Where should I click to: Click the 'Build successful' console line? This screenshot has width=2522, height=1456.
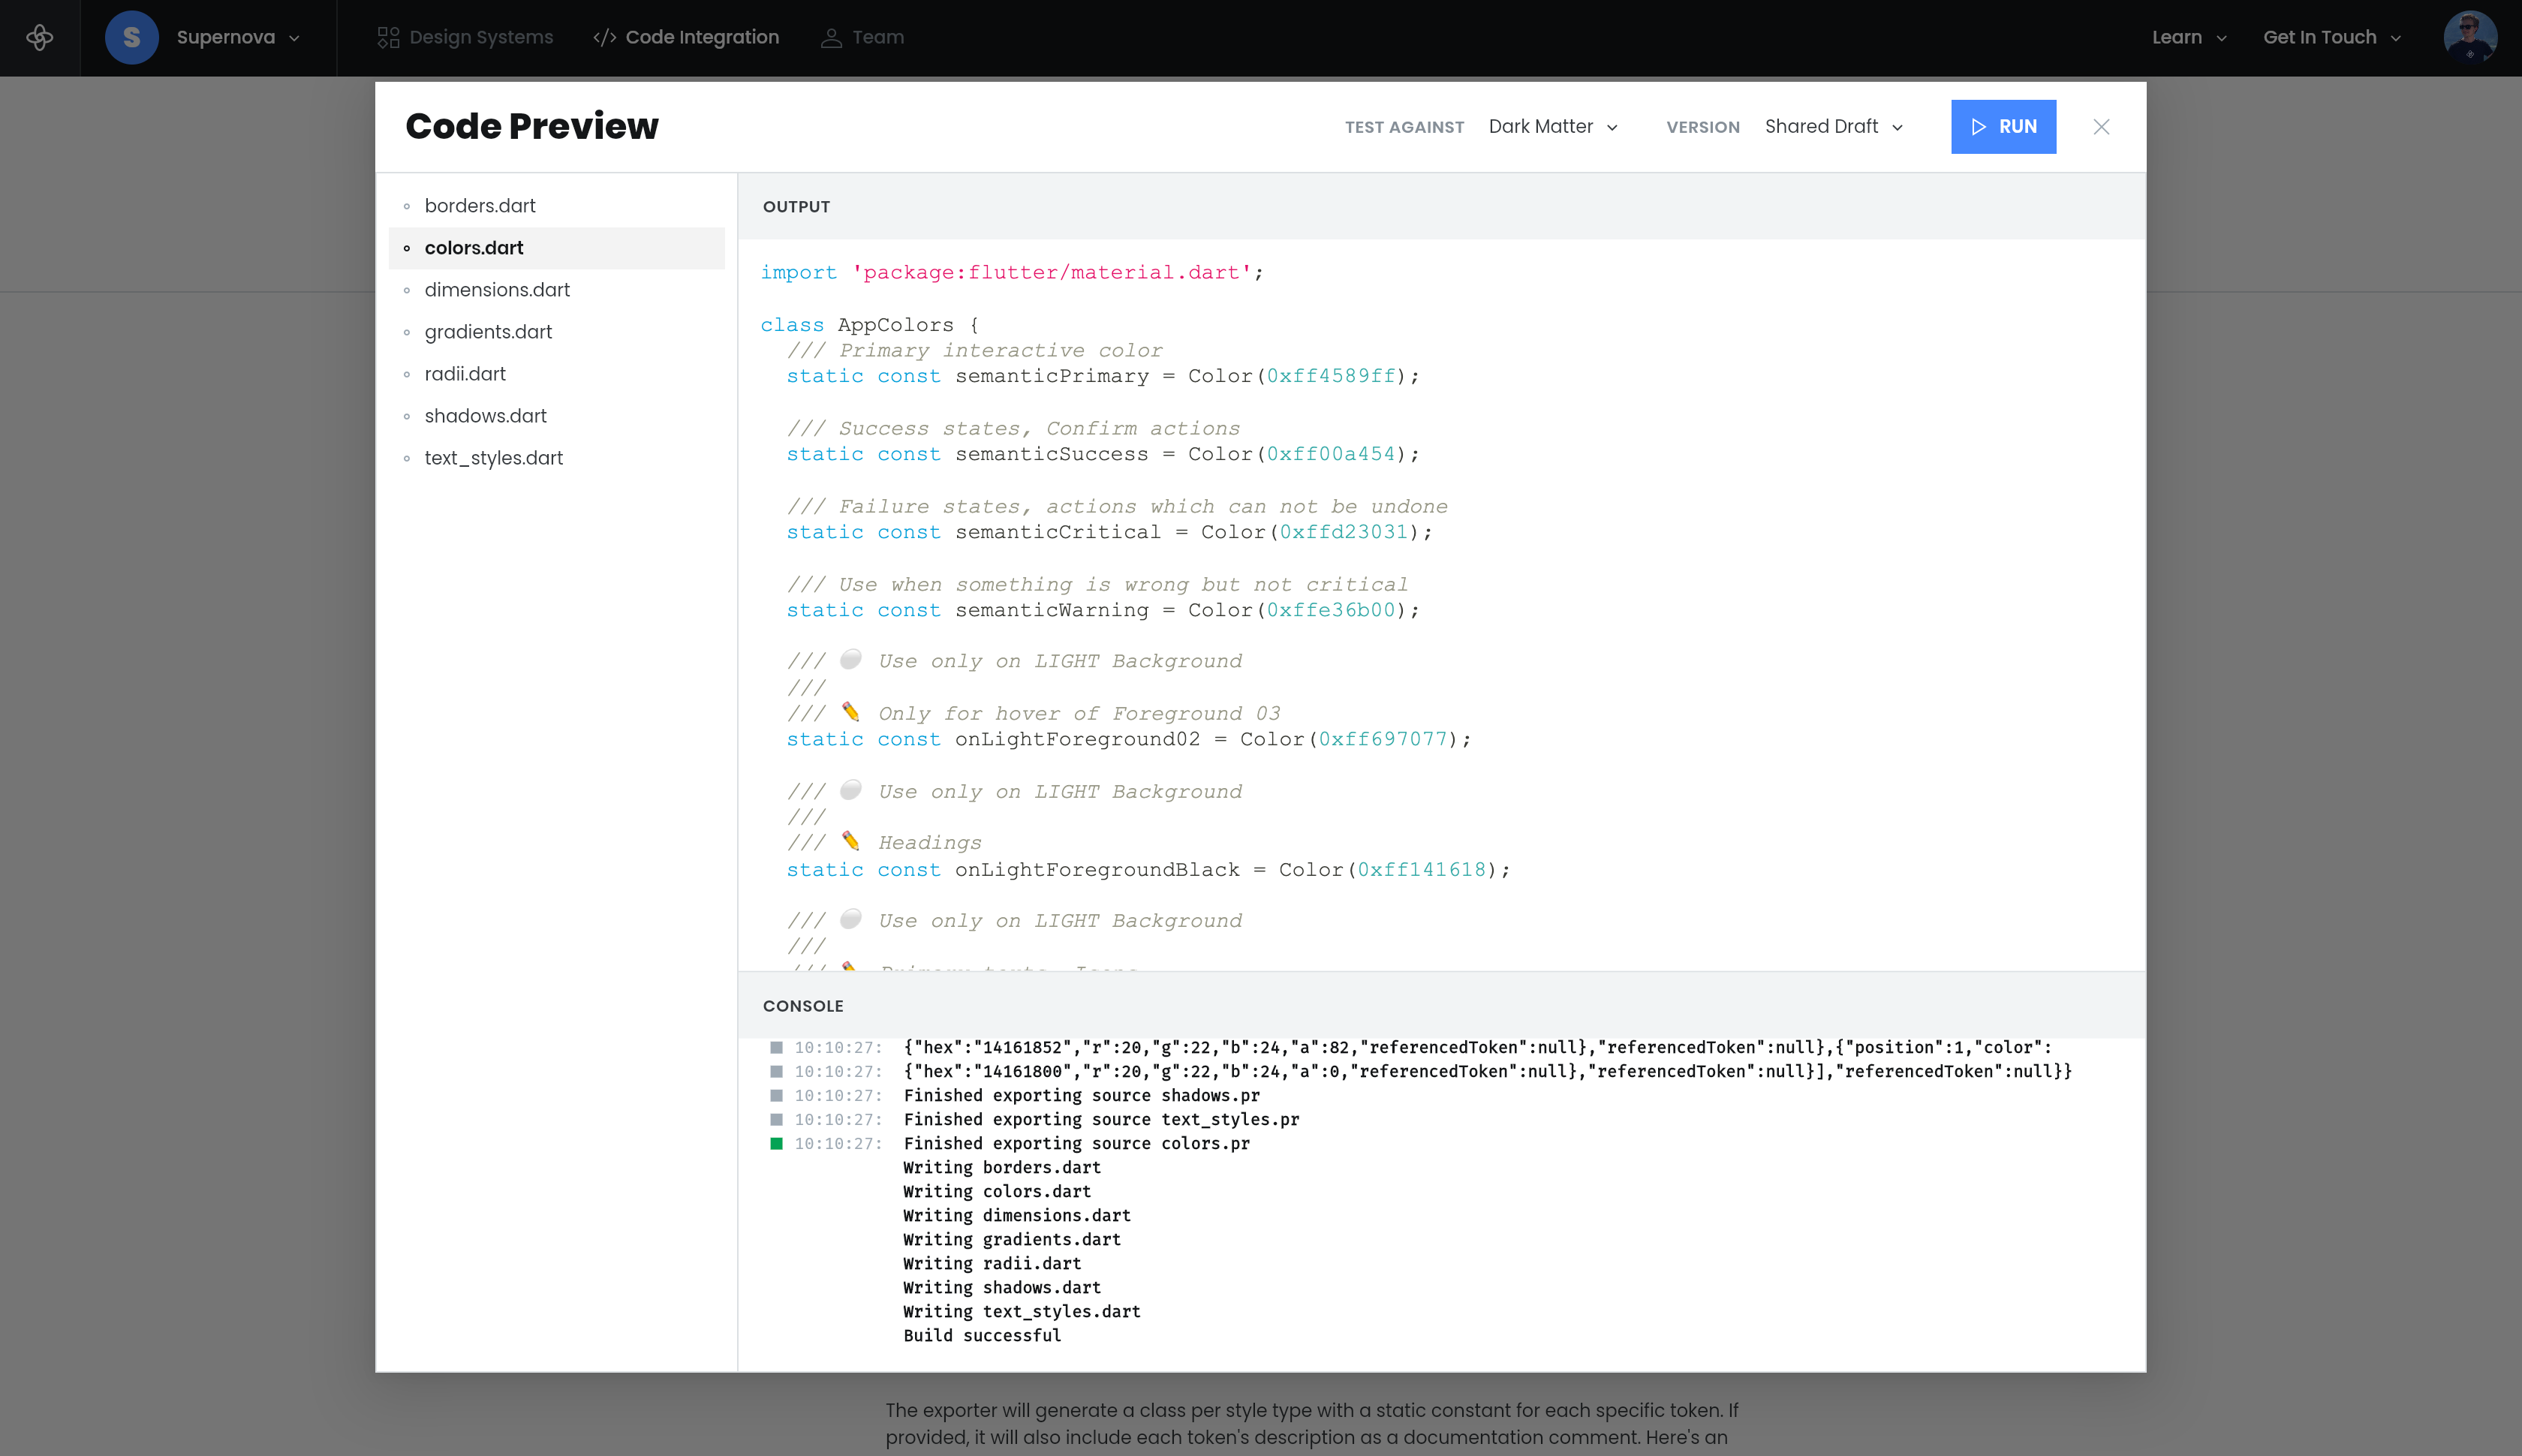[982, 1335]
